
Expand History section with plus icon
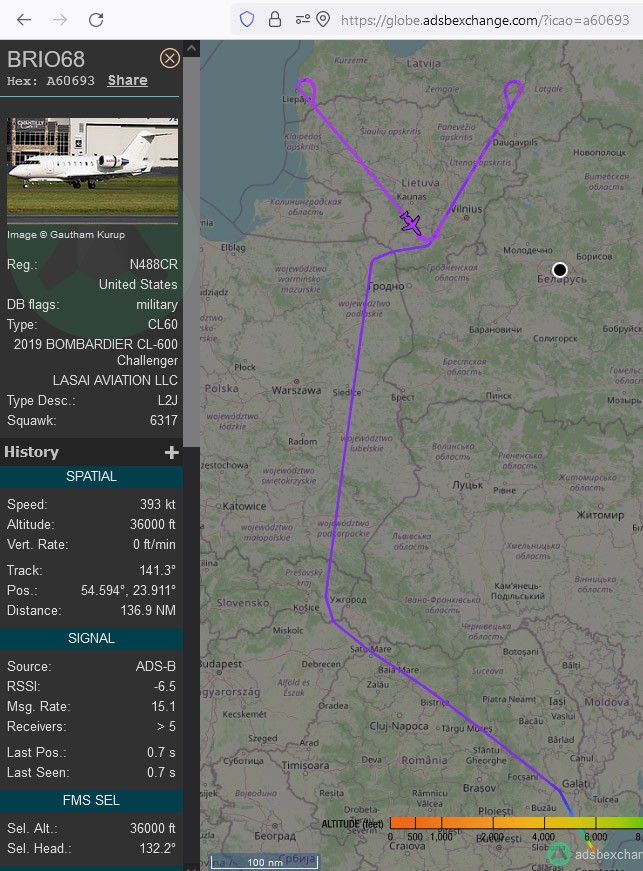[172, 453]
